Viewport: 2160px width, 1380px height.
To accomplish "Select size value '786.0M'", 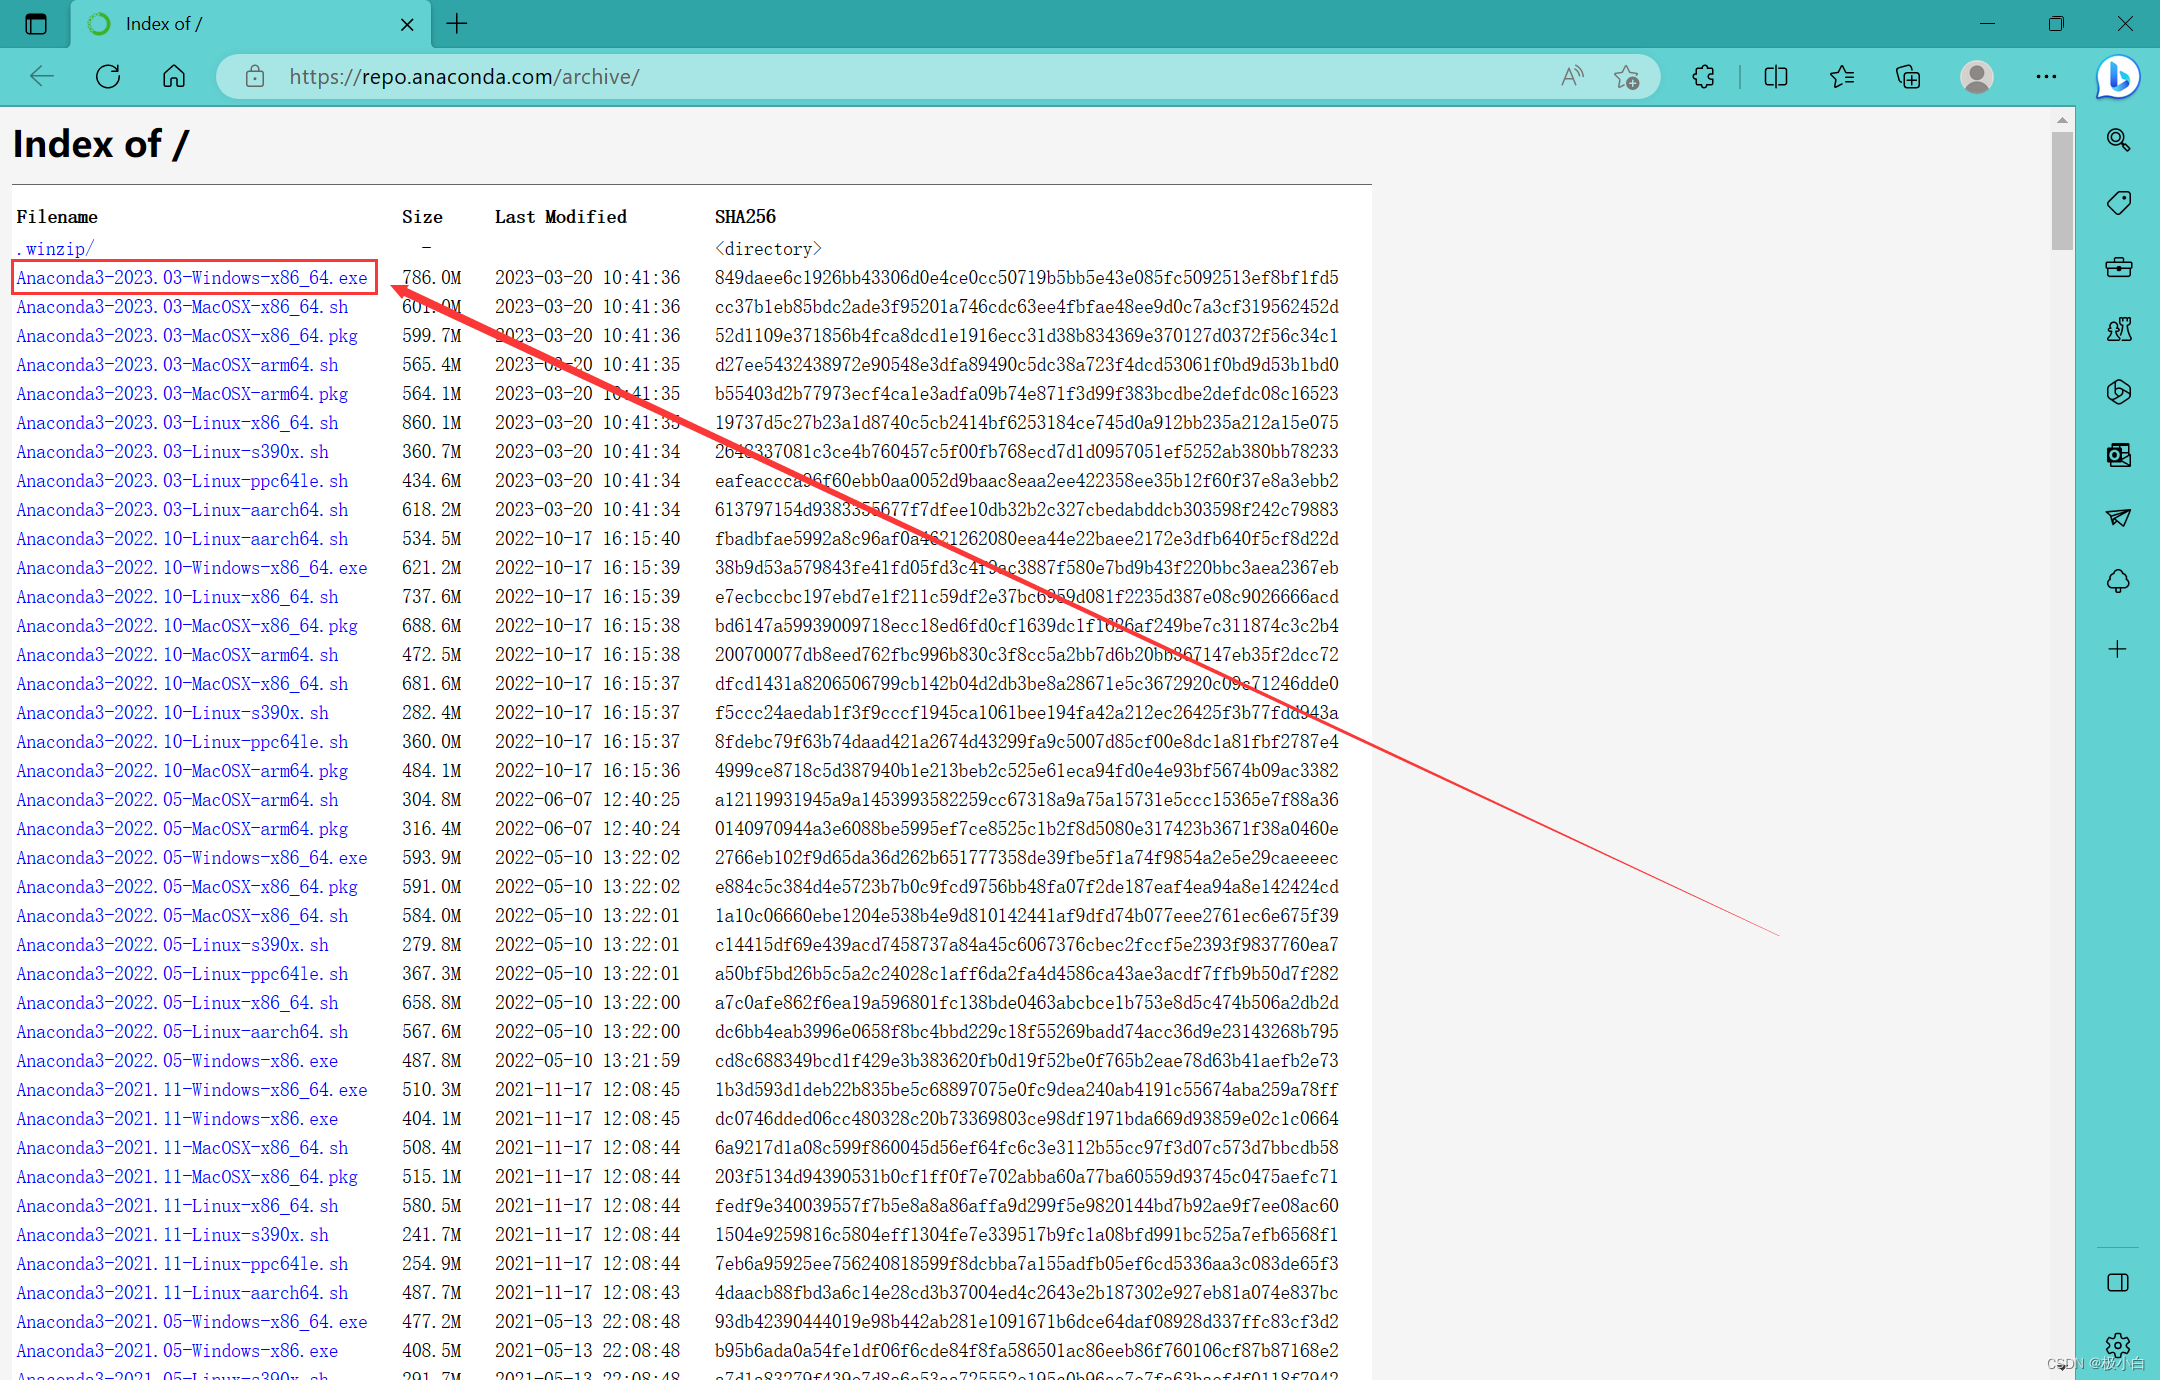I will click(x=432, y=278).
